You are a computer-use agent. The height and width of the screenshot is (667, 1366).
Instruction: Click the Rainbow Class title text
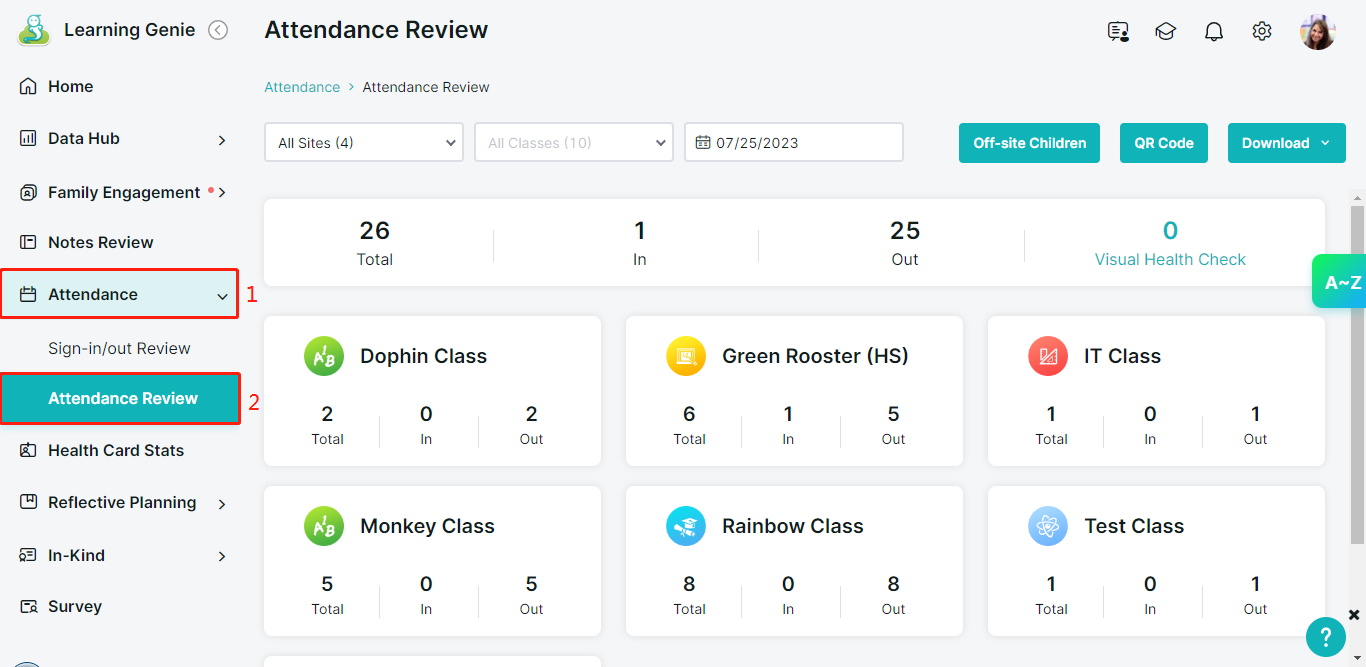click(x=793, y=526)
